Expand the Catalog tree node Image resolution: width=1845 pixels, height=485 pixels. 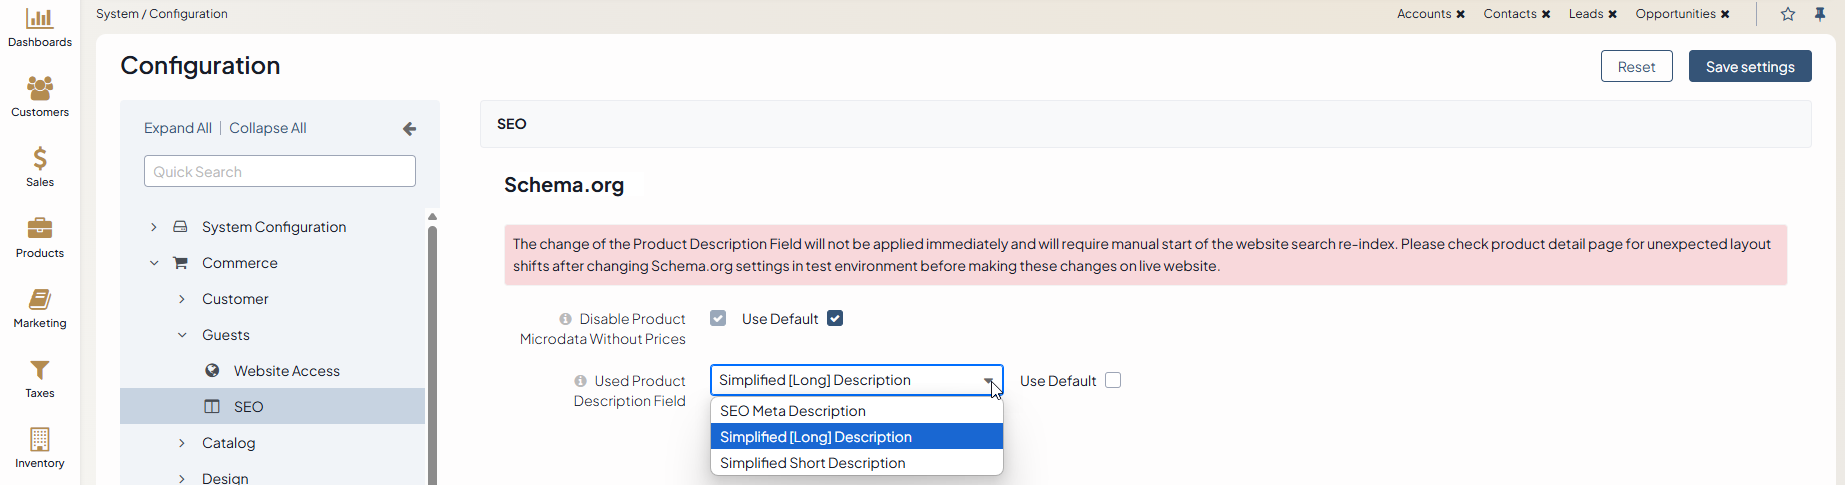(x=182, y=443)
